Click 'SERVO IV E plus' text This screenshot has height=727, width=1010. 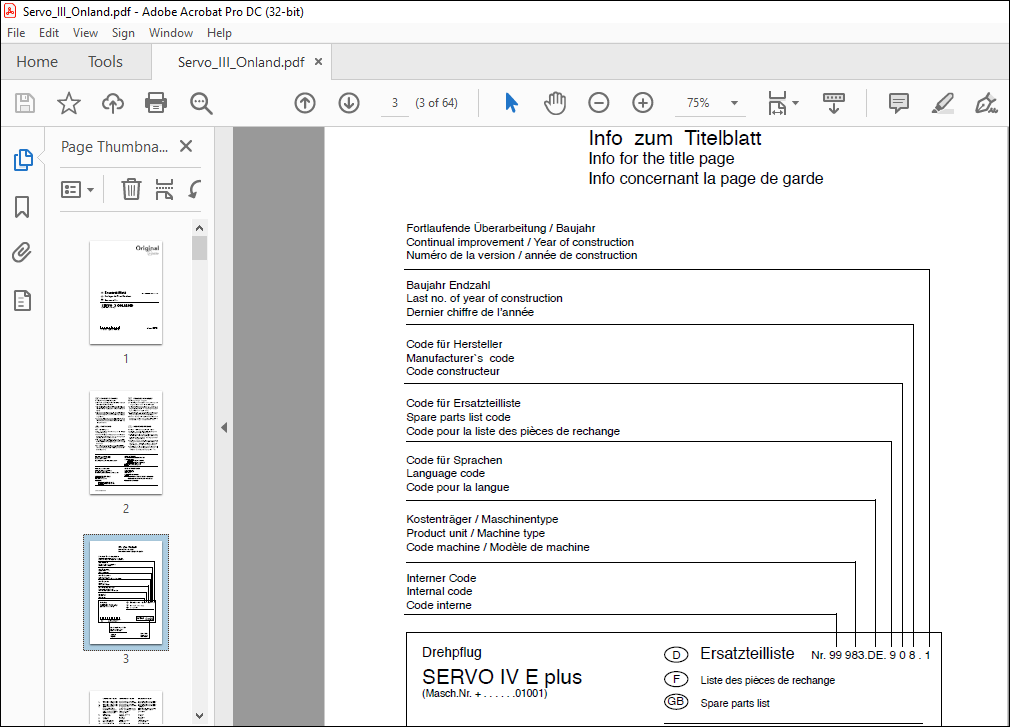click(x=502, y=677)
